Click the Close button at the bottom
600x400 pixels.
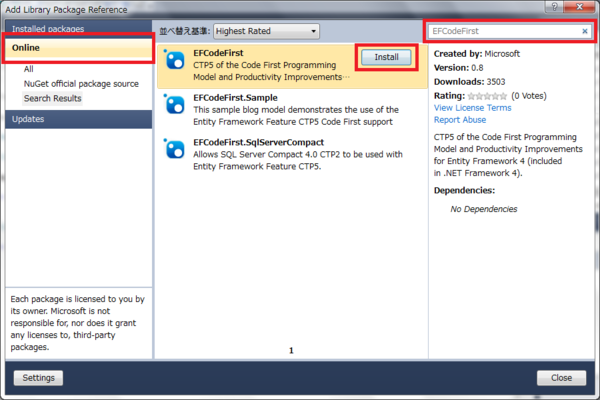coord(561,378)
